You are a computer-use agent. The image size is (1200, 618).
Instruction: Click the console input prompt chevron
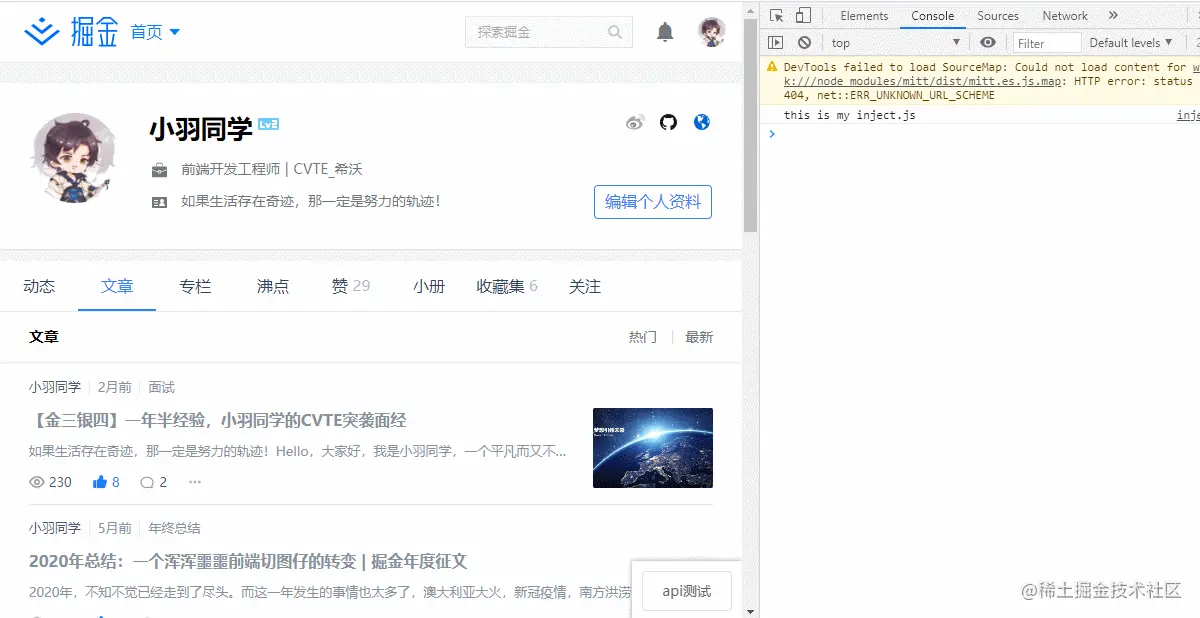(771, 134)
